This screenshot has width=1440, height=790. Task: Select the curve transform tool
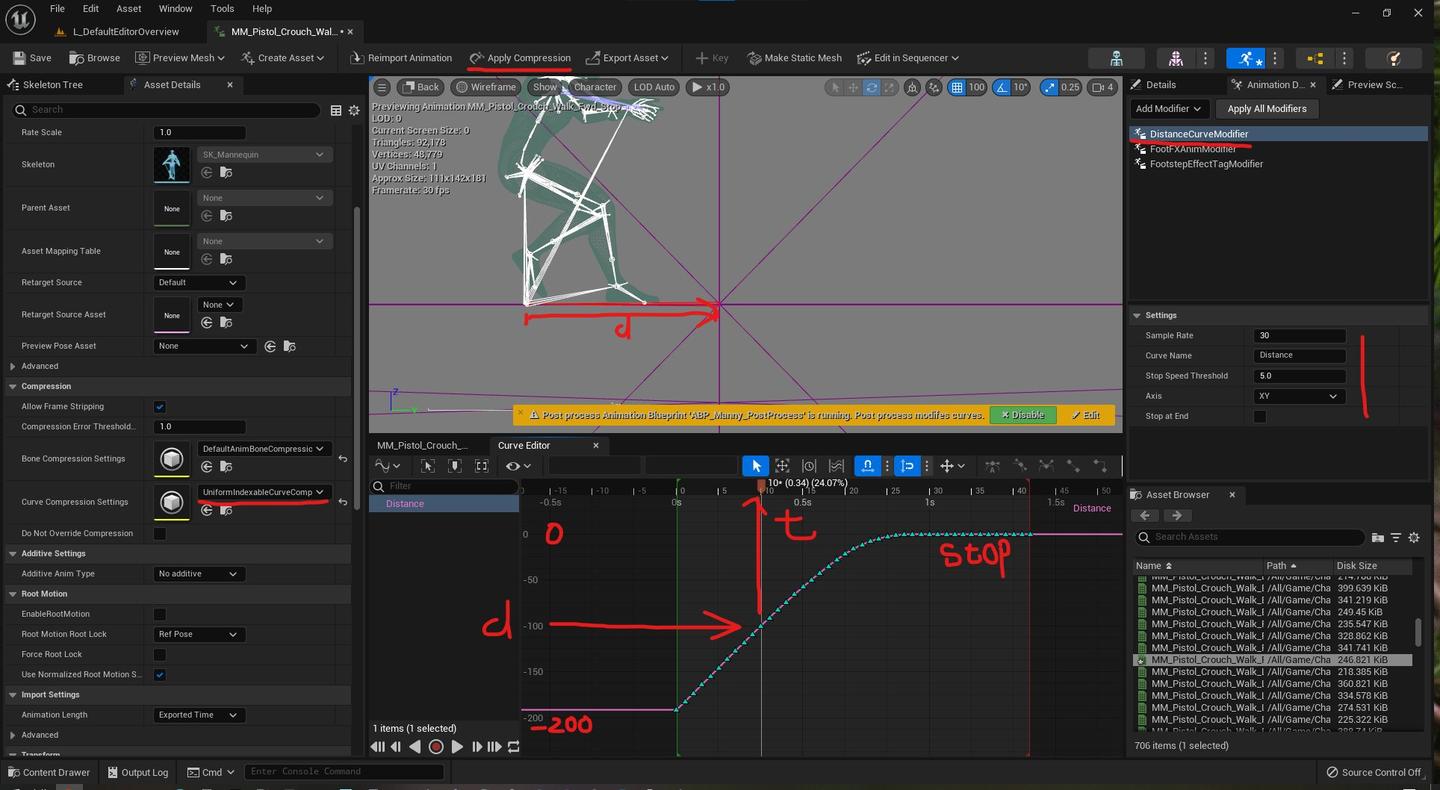click(782, 466)
